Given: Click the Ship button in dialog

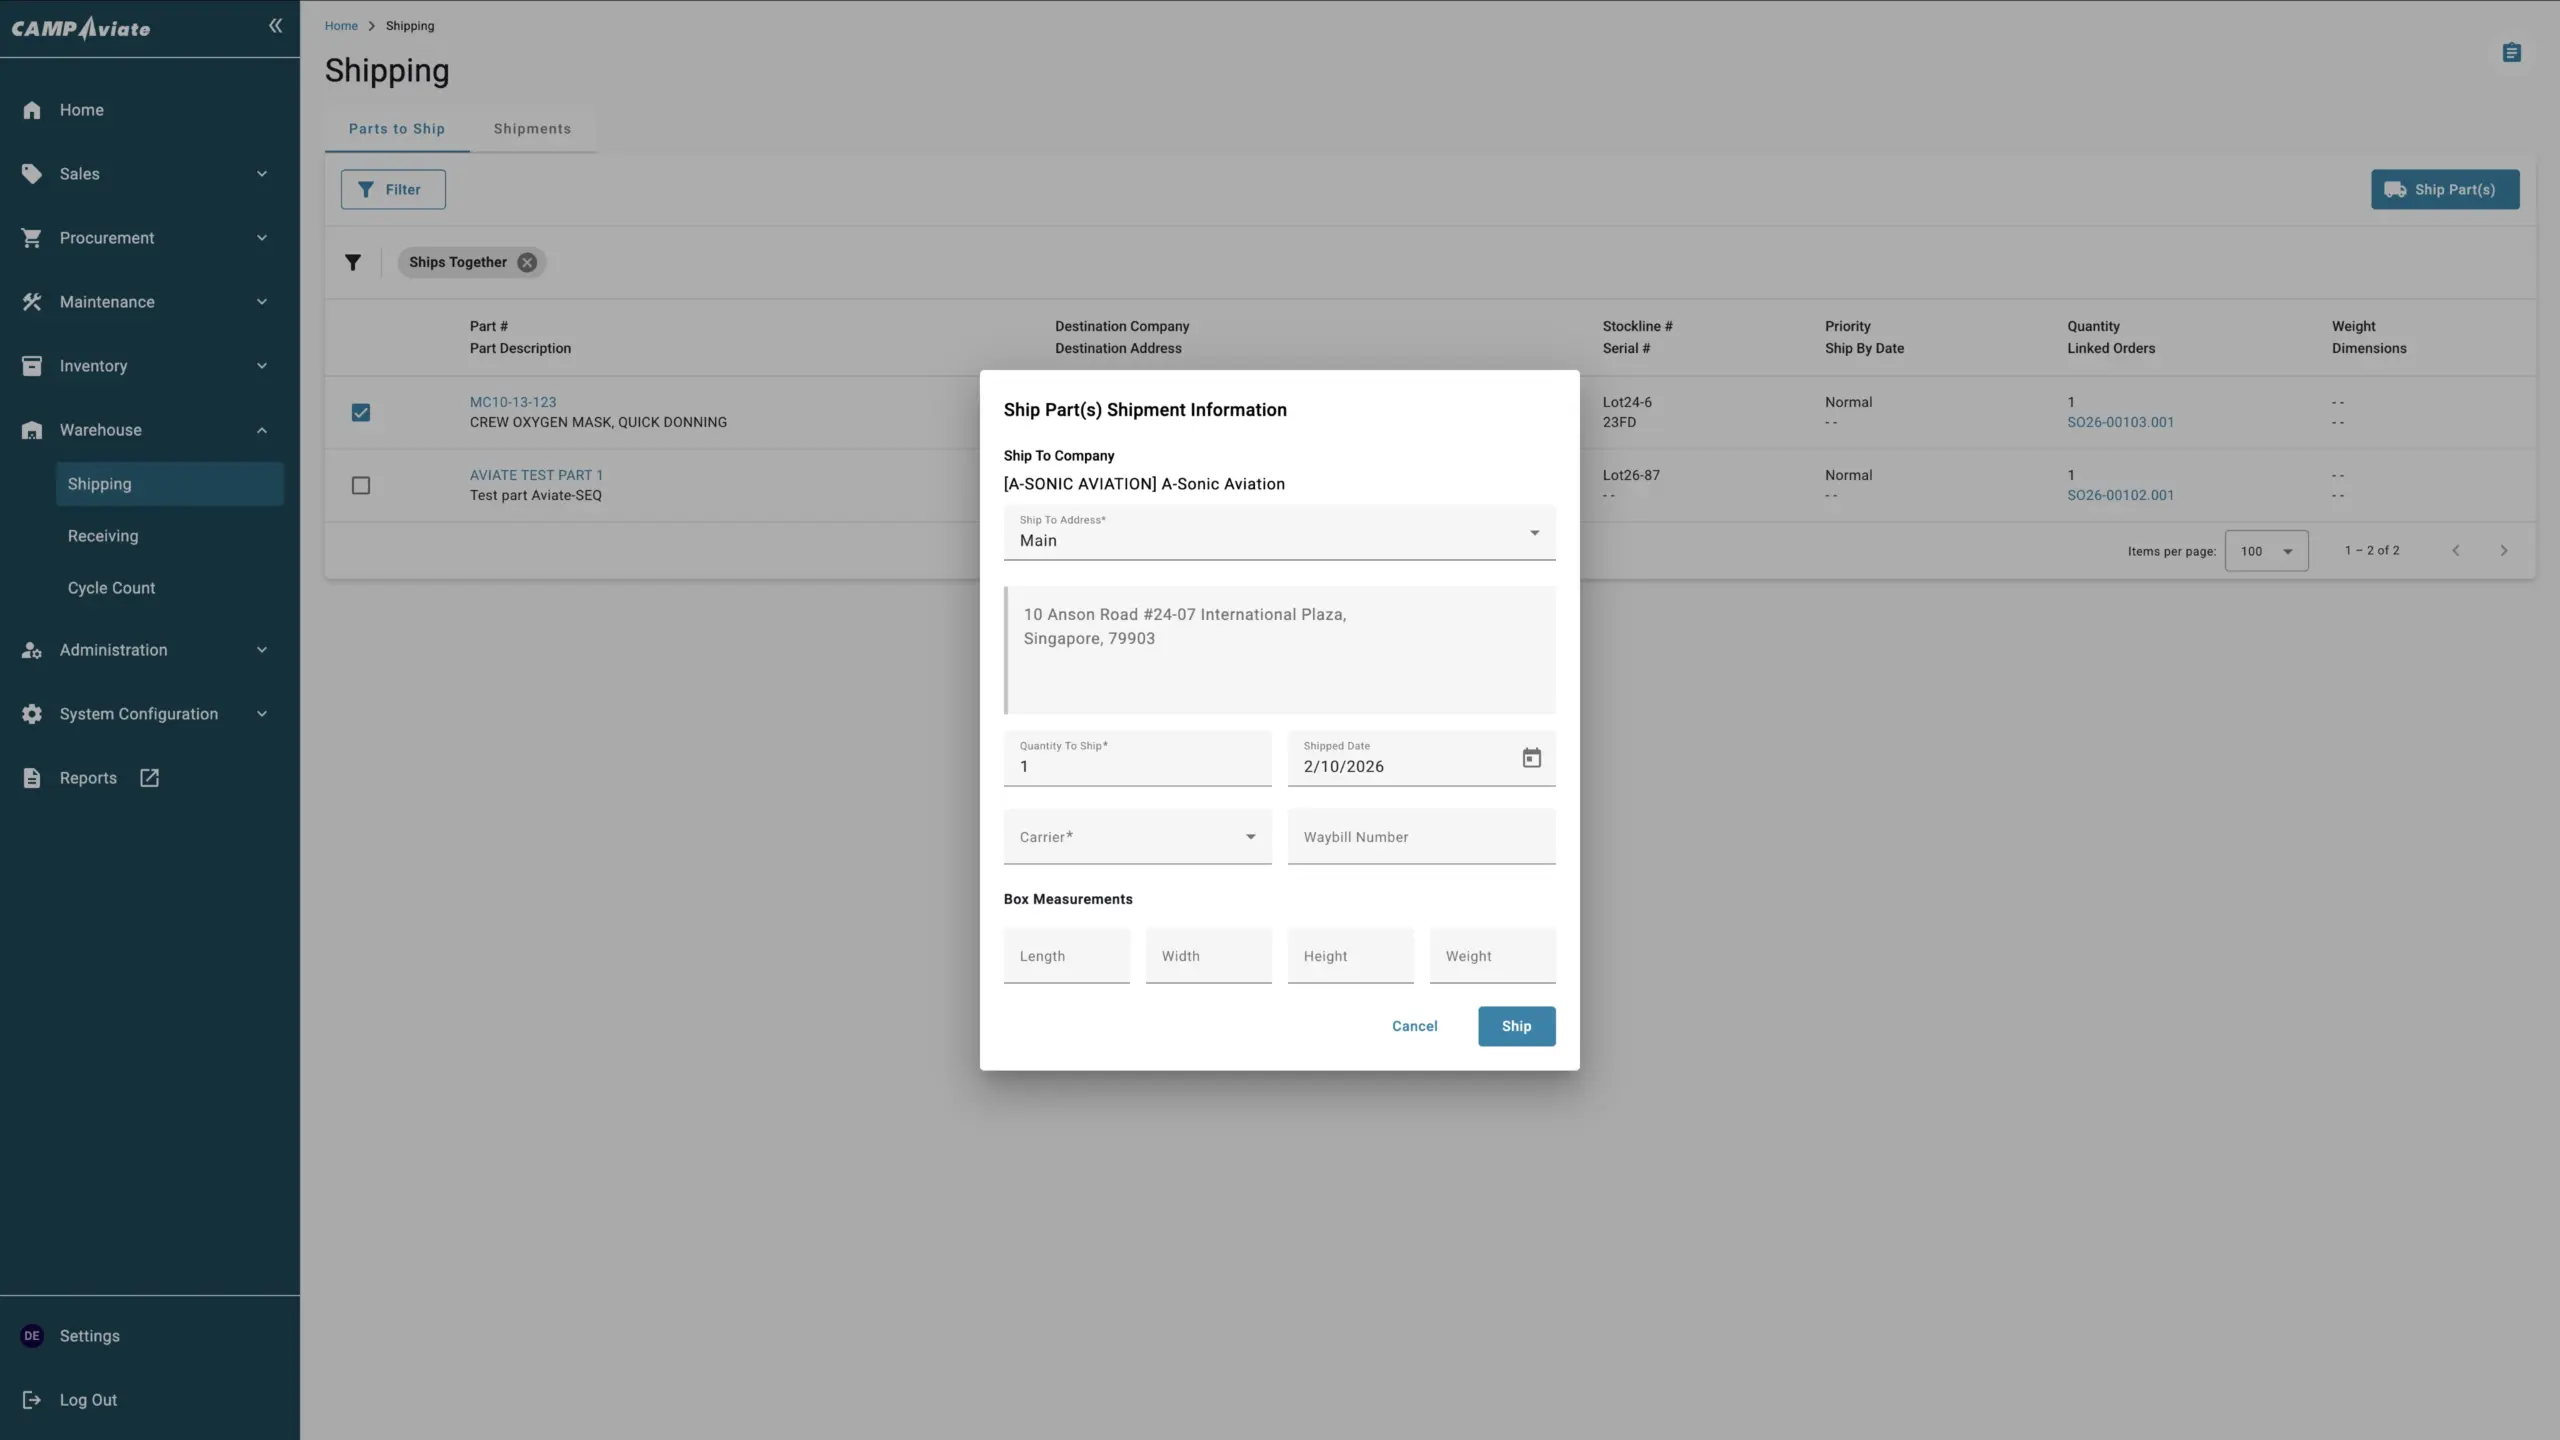Looking at the screenshot, I should (x=1515, y=1026).
